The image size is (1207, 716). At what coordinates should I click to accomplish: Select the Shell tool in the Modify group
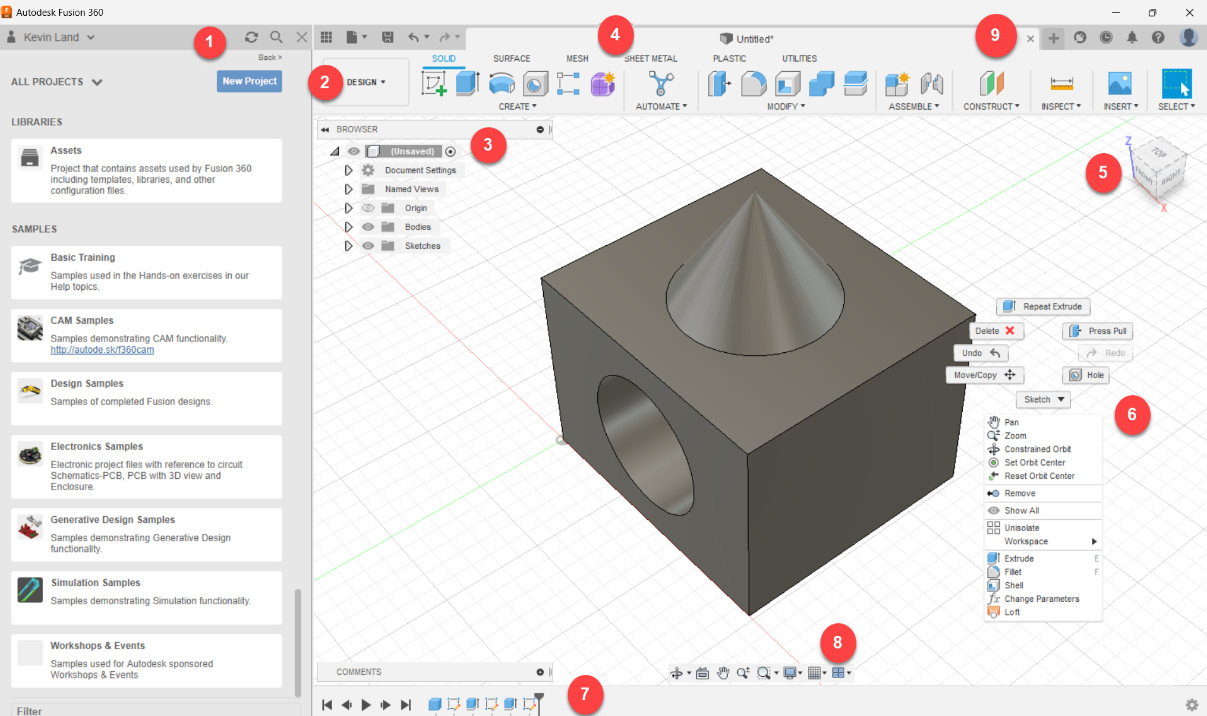(x=787, y=85)
